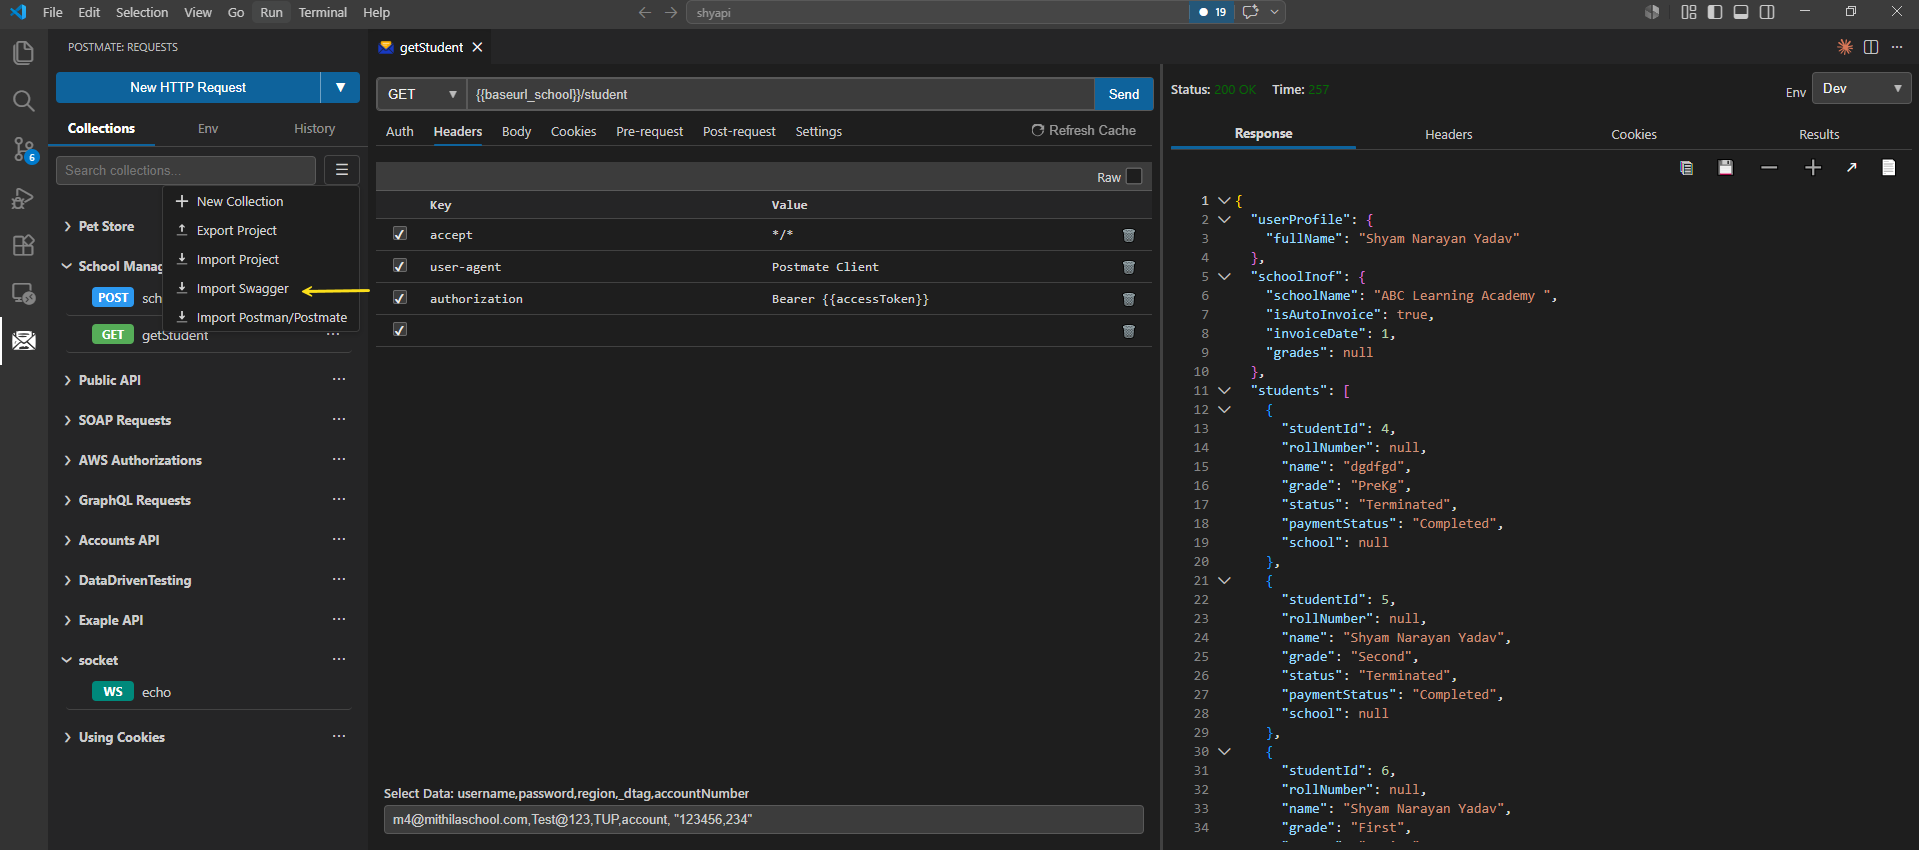Open the Postmate envelope view icon
This screenshot has width=1919, height=850.
[23, 341]
